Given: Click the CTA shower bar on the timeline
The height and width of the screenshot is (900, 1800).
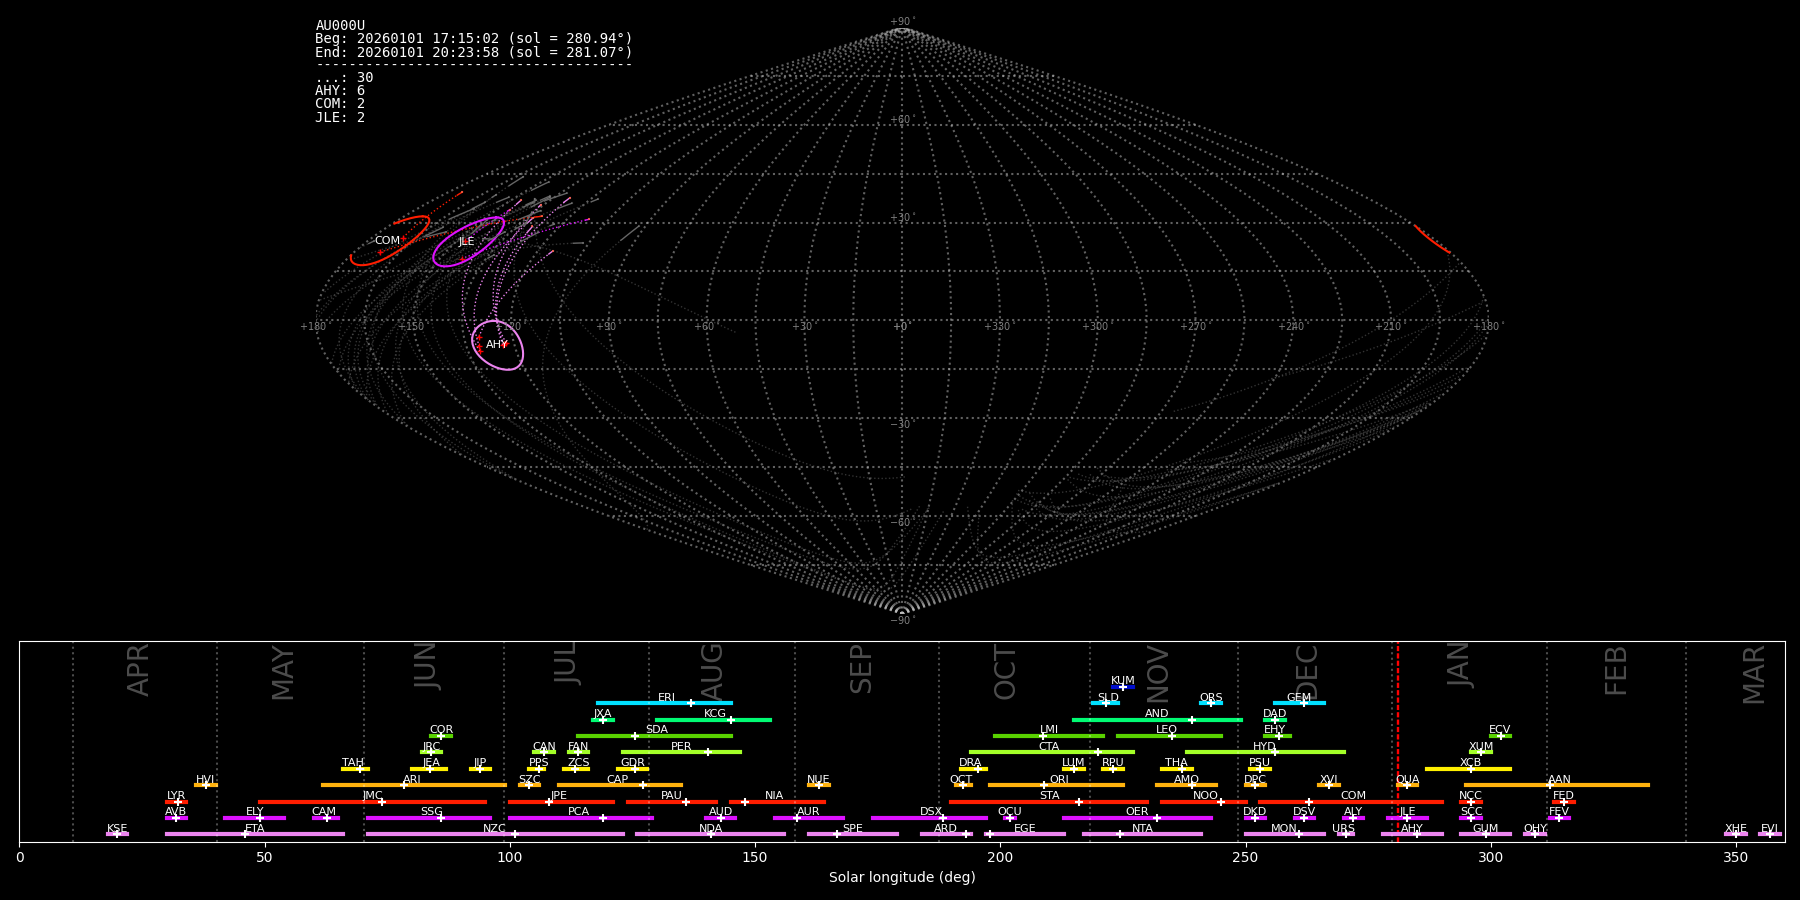Looking at the screenshot, I should (1052, 752).
